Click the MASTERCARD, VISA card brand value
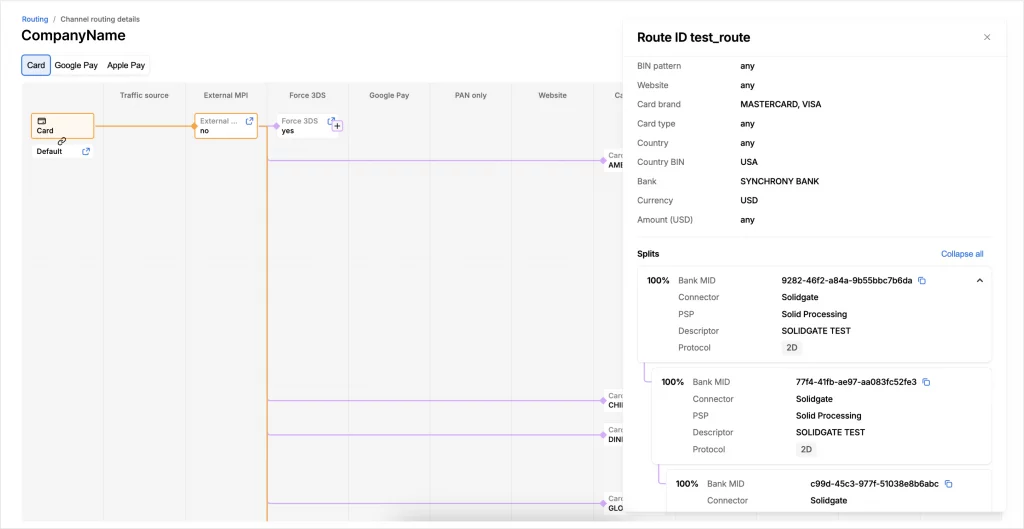The image size is (1024, 529). pos(781,104)
